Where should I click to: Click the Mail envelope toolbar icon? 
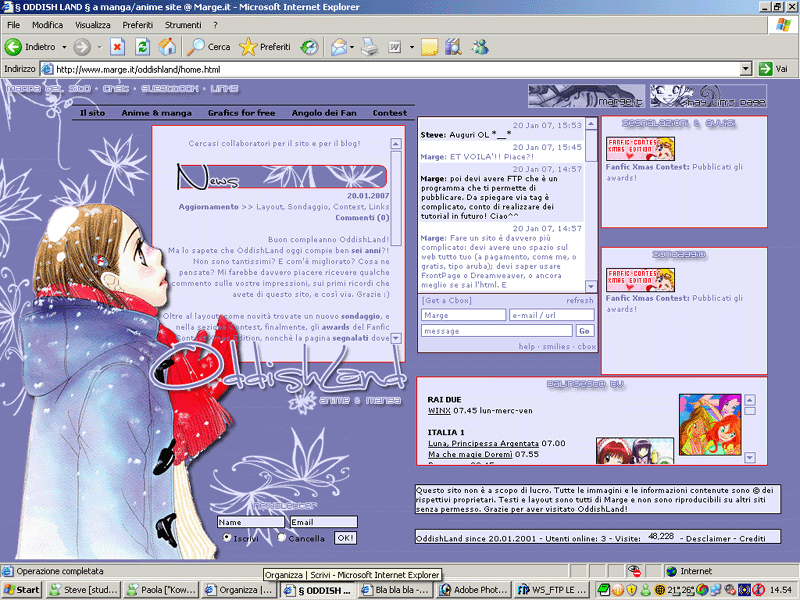point(339,47)
